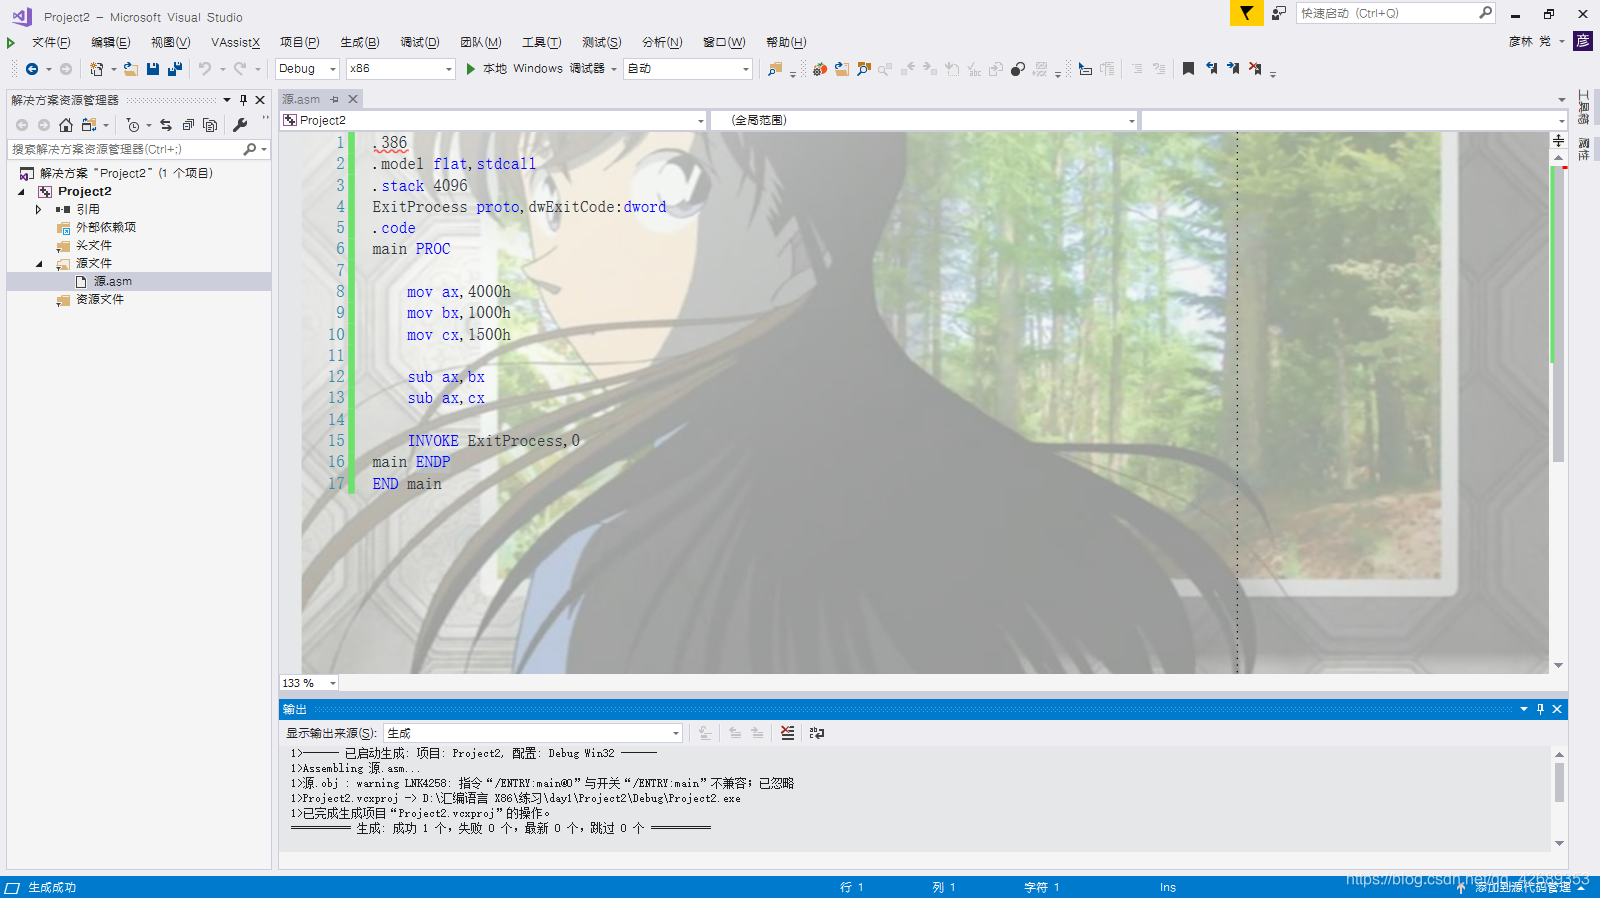The image size is (1600, 898).
Task: Open the VAssistX menu
Action: (235, 42)
